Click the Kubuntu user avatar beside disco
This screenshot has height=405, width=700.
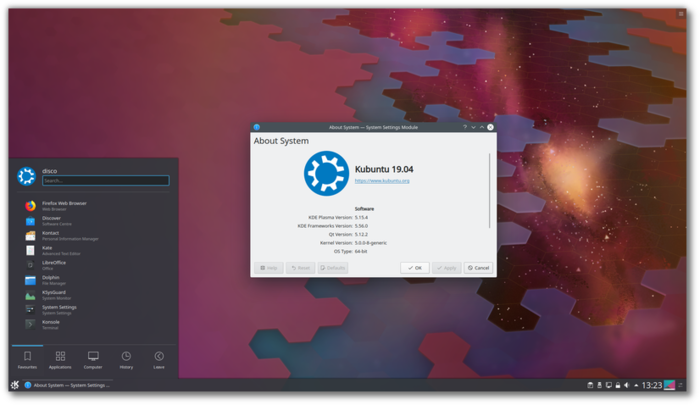coord(26,176)
